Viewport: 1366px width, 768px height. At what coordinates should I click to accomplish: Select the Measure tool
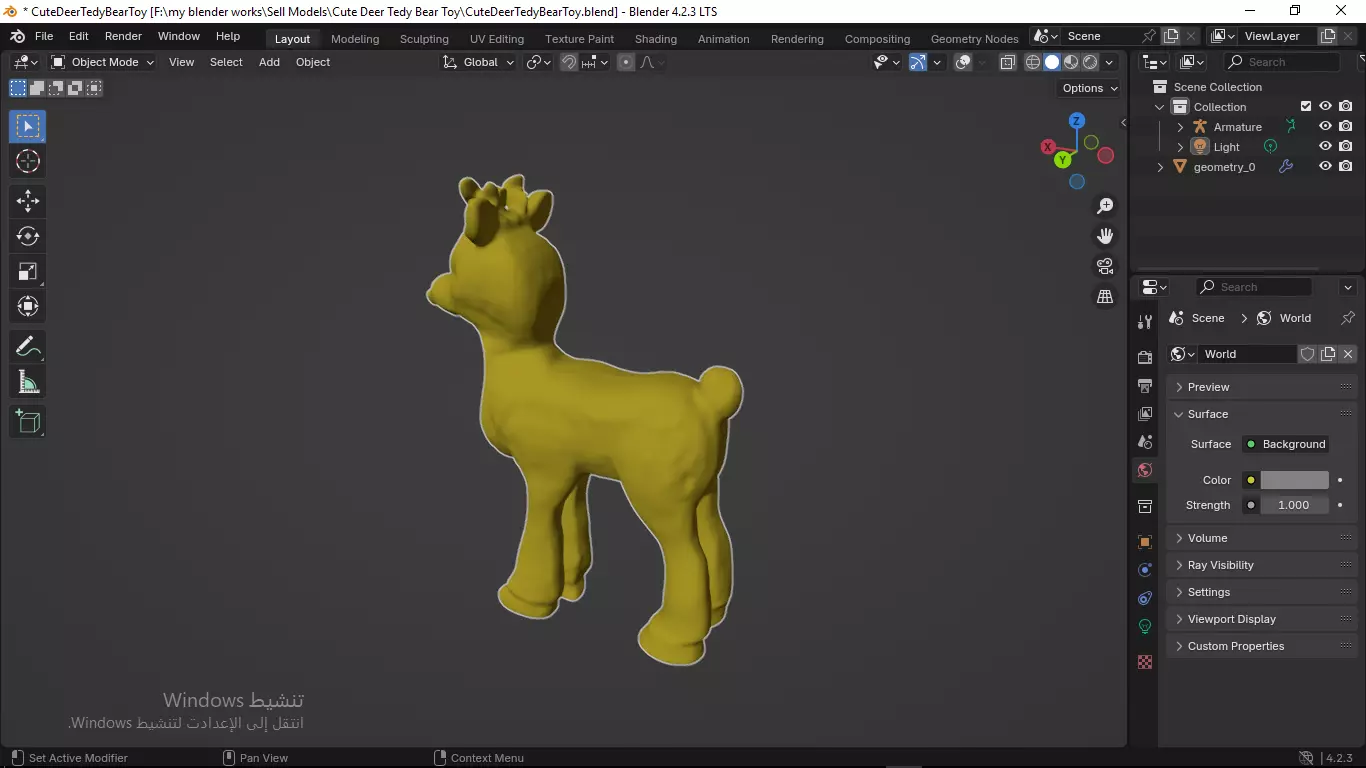[x=28, y=382]
